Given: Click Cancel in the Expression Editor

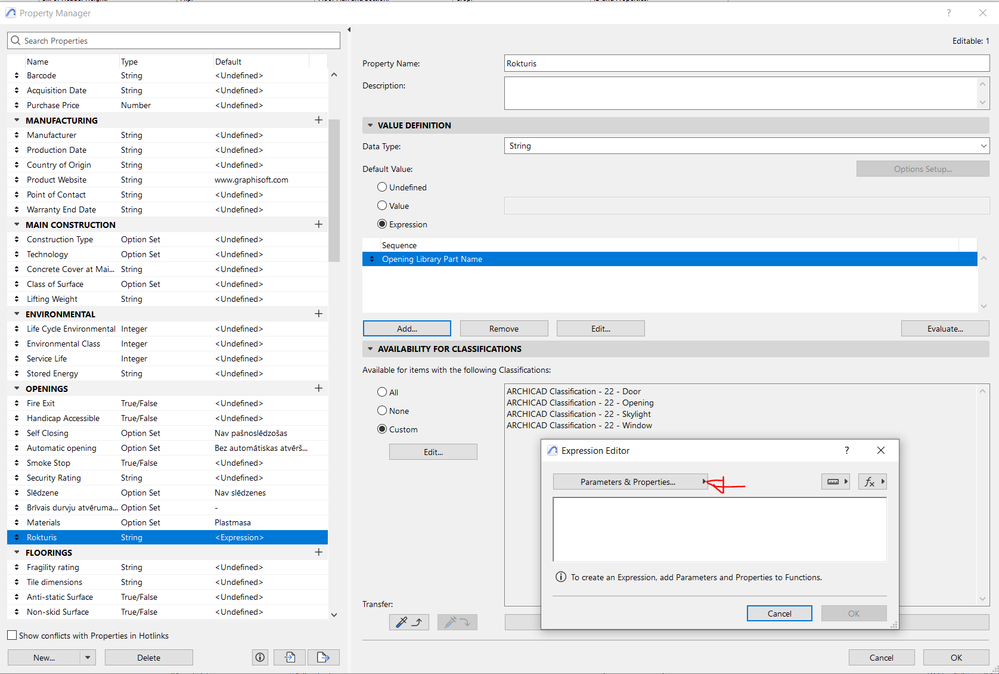Looking at the screenshot, I should pyautogui.click(x=779, y=613).
